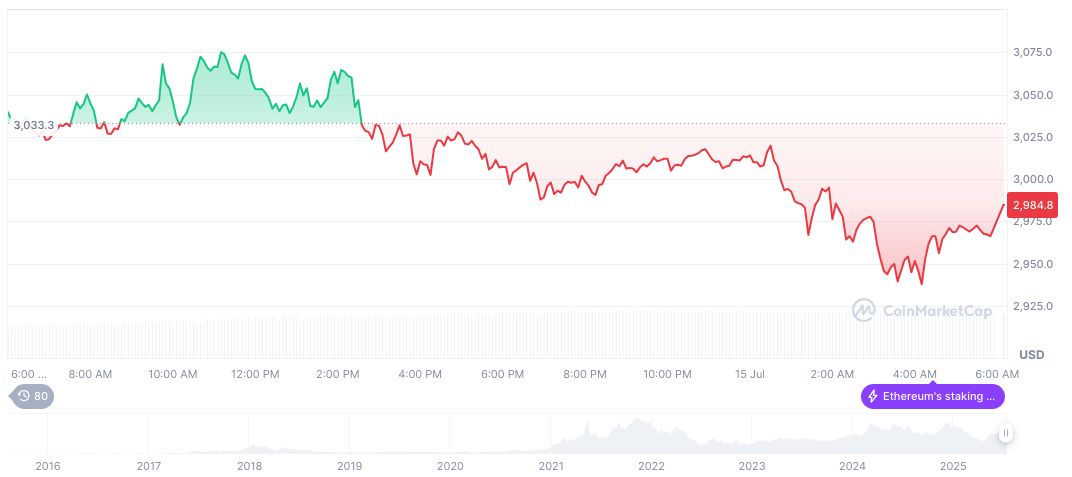Viewport: 1072px width, 477px height.
Task: Select 2021 on the overview timeline
Action: [551, 466]
